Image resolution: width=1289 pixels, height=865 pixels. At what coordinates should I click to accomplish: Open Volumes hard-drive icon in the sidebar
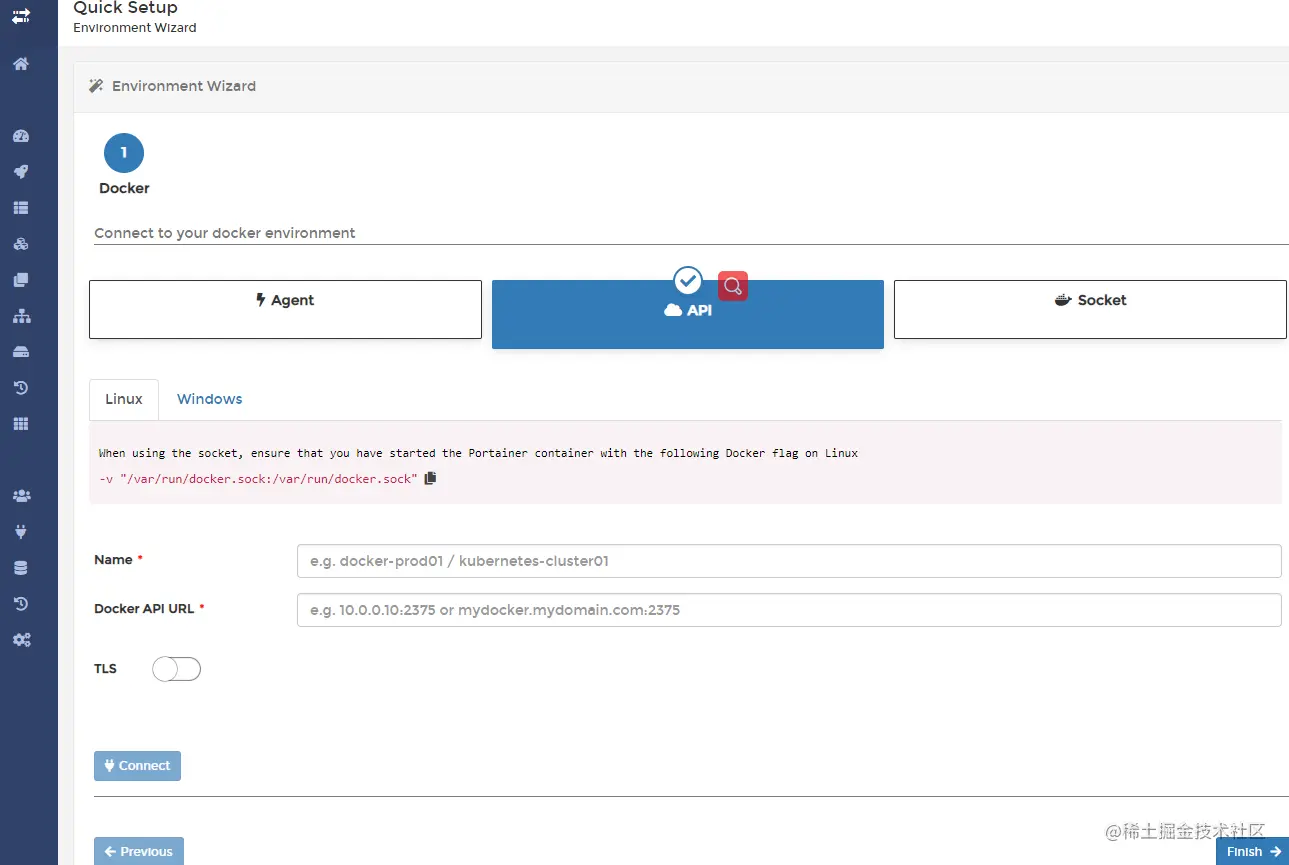tap(21, 352)
